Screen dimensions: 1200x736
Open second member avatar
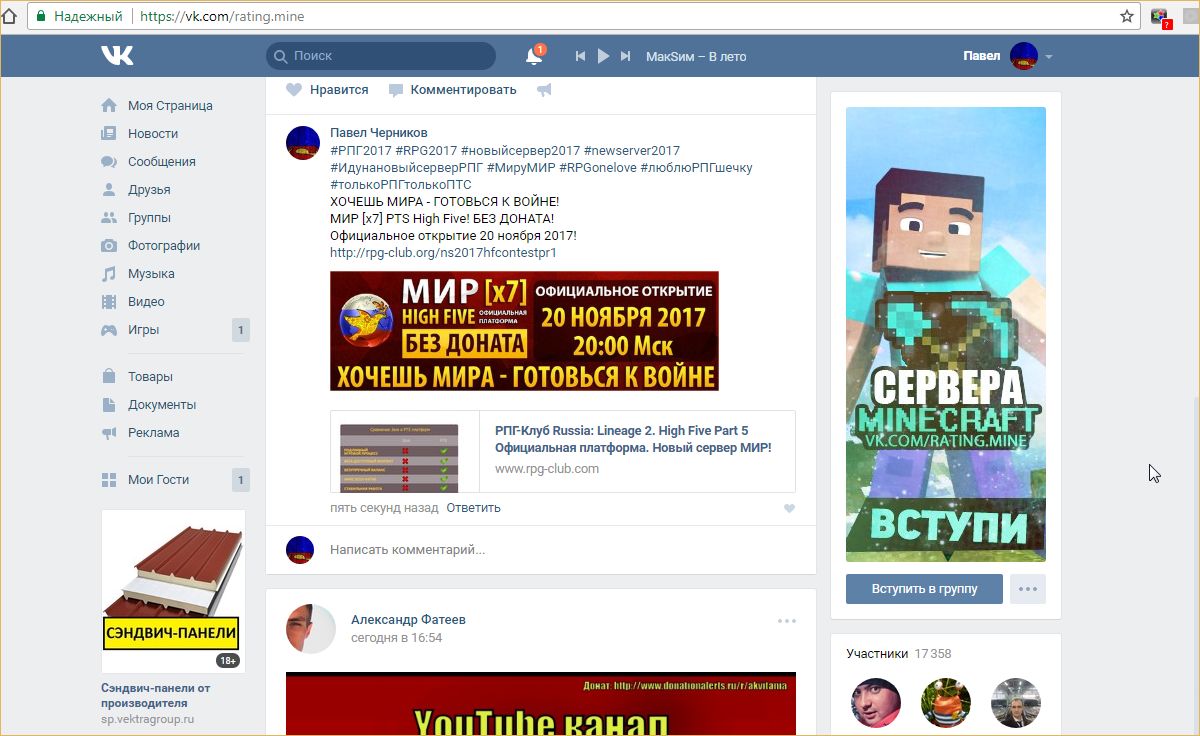click(946, 703)
